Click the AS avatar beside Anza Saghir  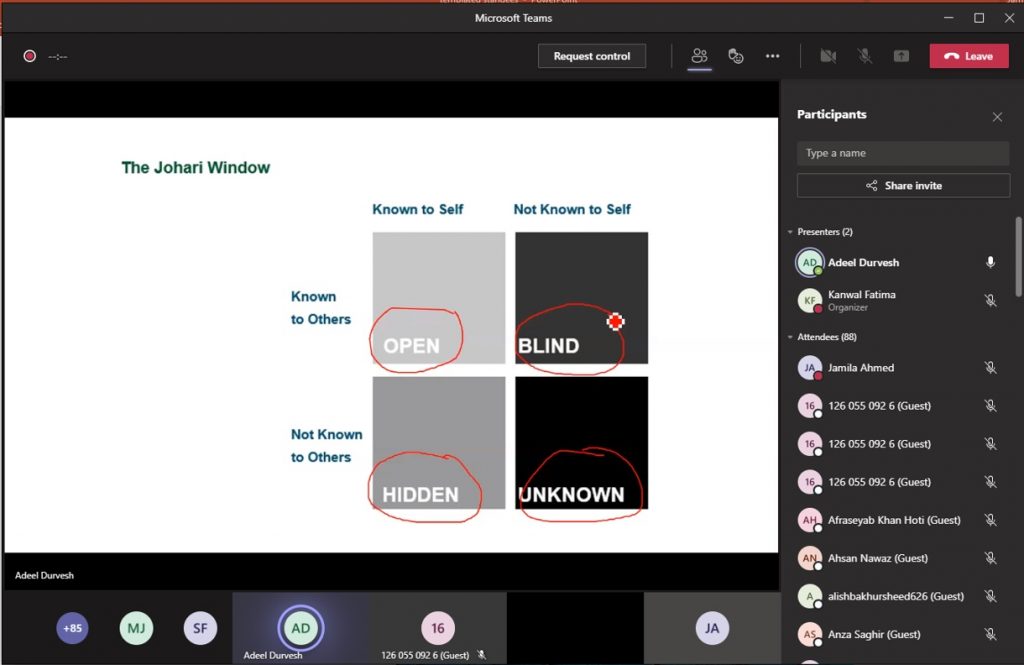(810, 634)
